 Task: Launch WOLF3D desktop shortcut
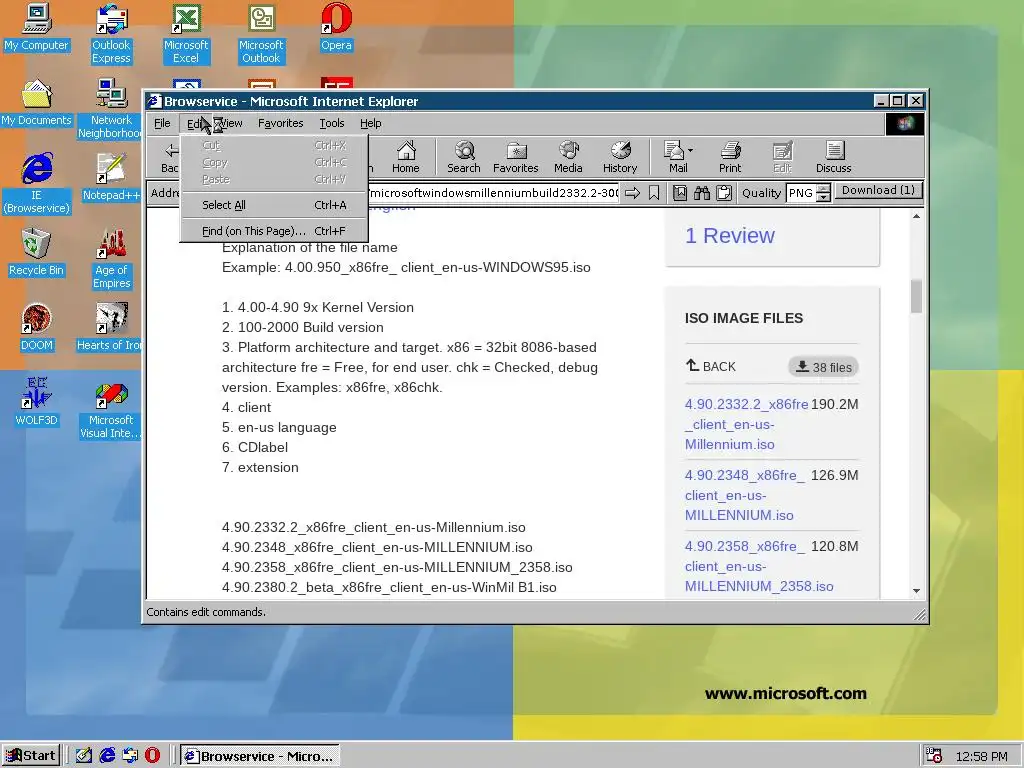pos(37,403)
